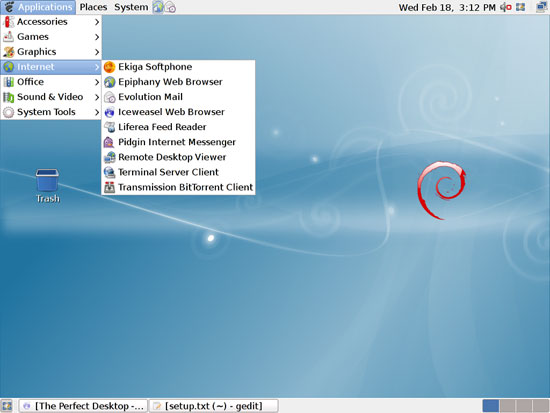This screenshot has width=550, height=413.
Task: Select the second workspace in switcher
Action: [507, 406]
